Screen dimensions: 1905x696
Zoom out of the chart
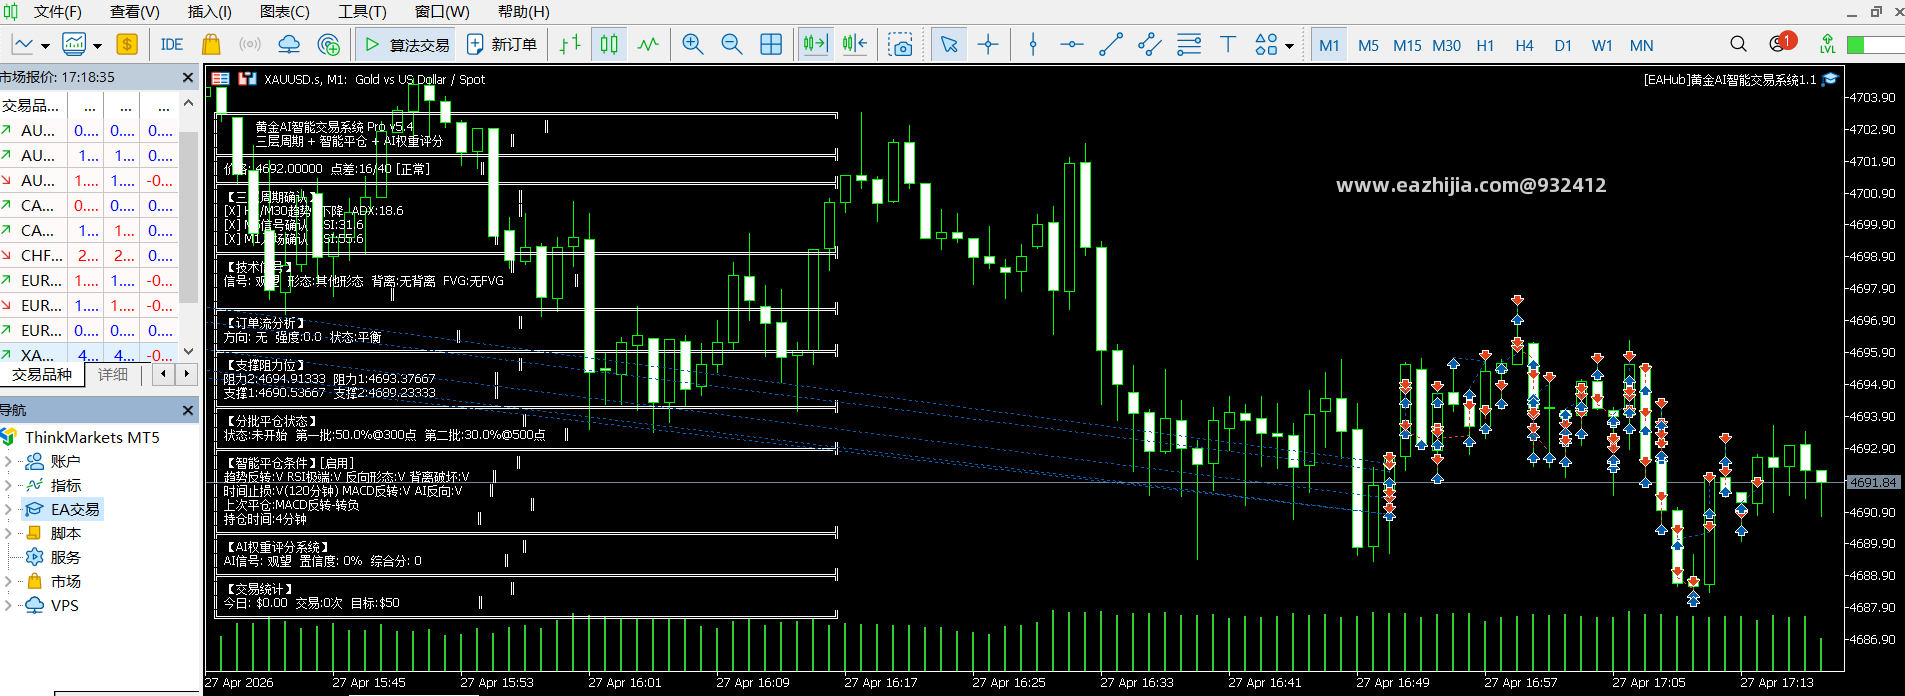click(x=732, y=44)
